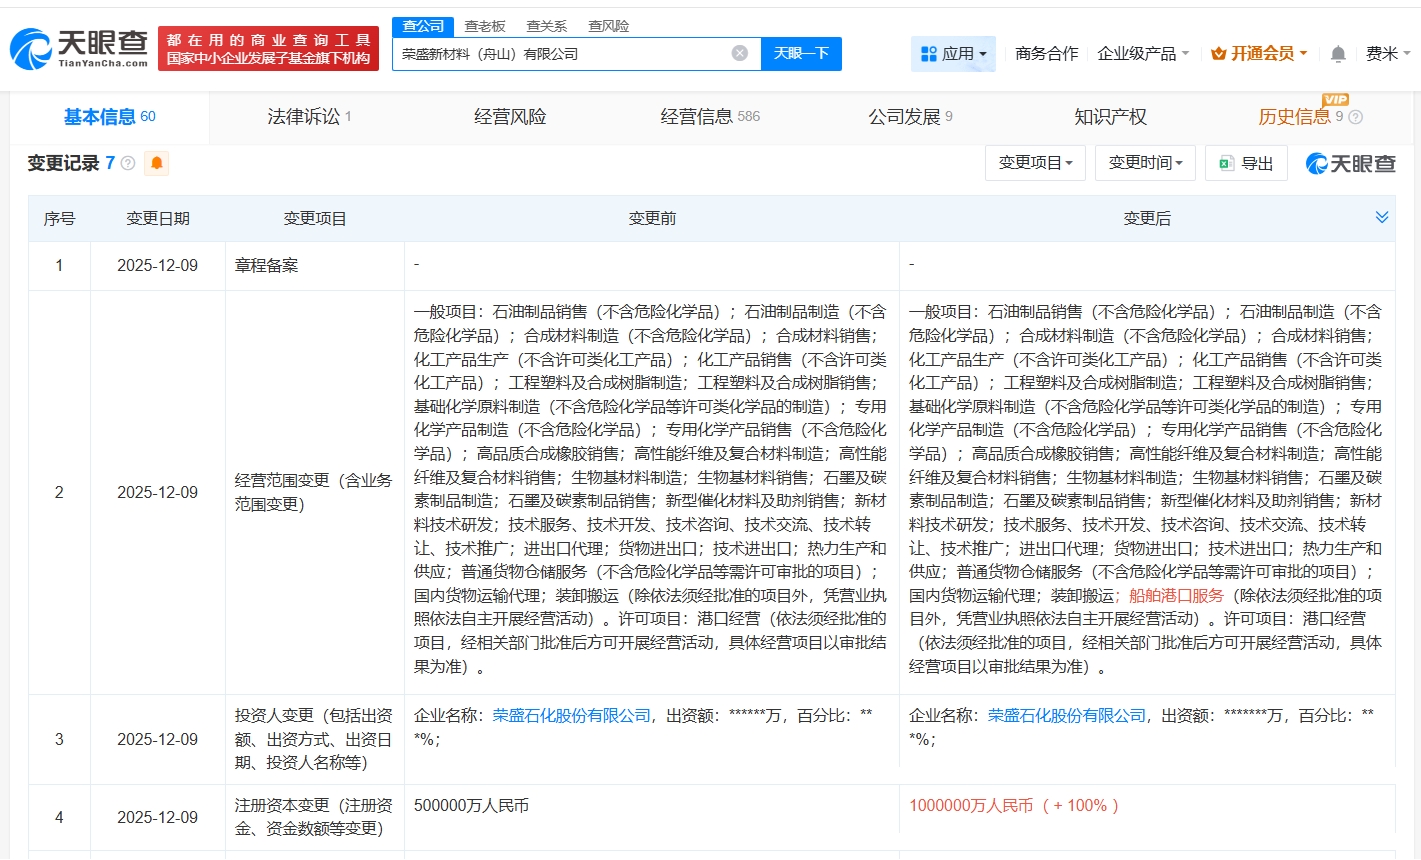Viewport: 1421px width, 860px height.
Task: Select the 查老板 search mode tab
Action: [485, 26]
